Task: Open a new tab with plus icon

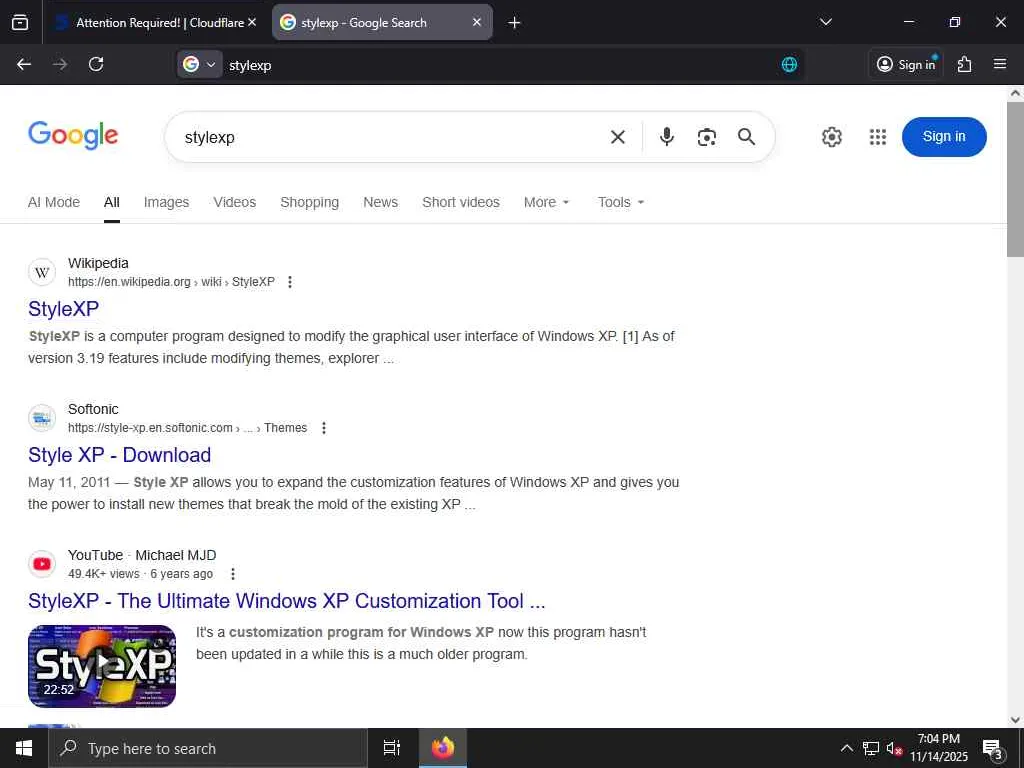Action: [515, 23]
